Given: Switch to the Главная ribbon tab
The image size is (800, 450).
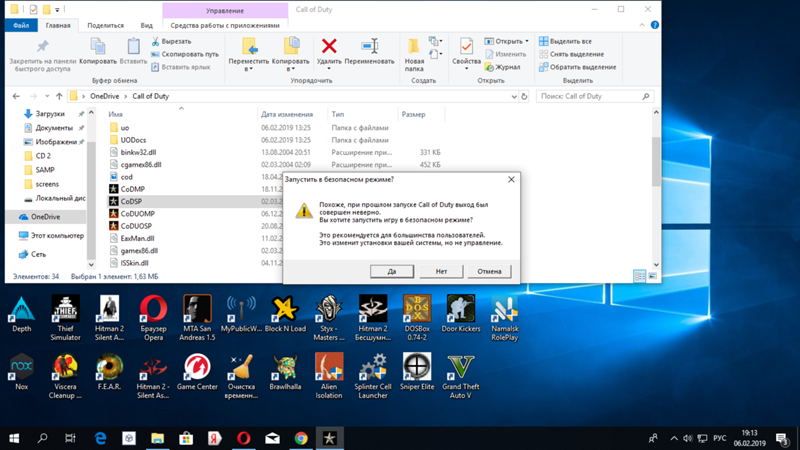Looking at the screenshot, I should click(x=58, y=25).
